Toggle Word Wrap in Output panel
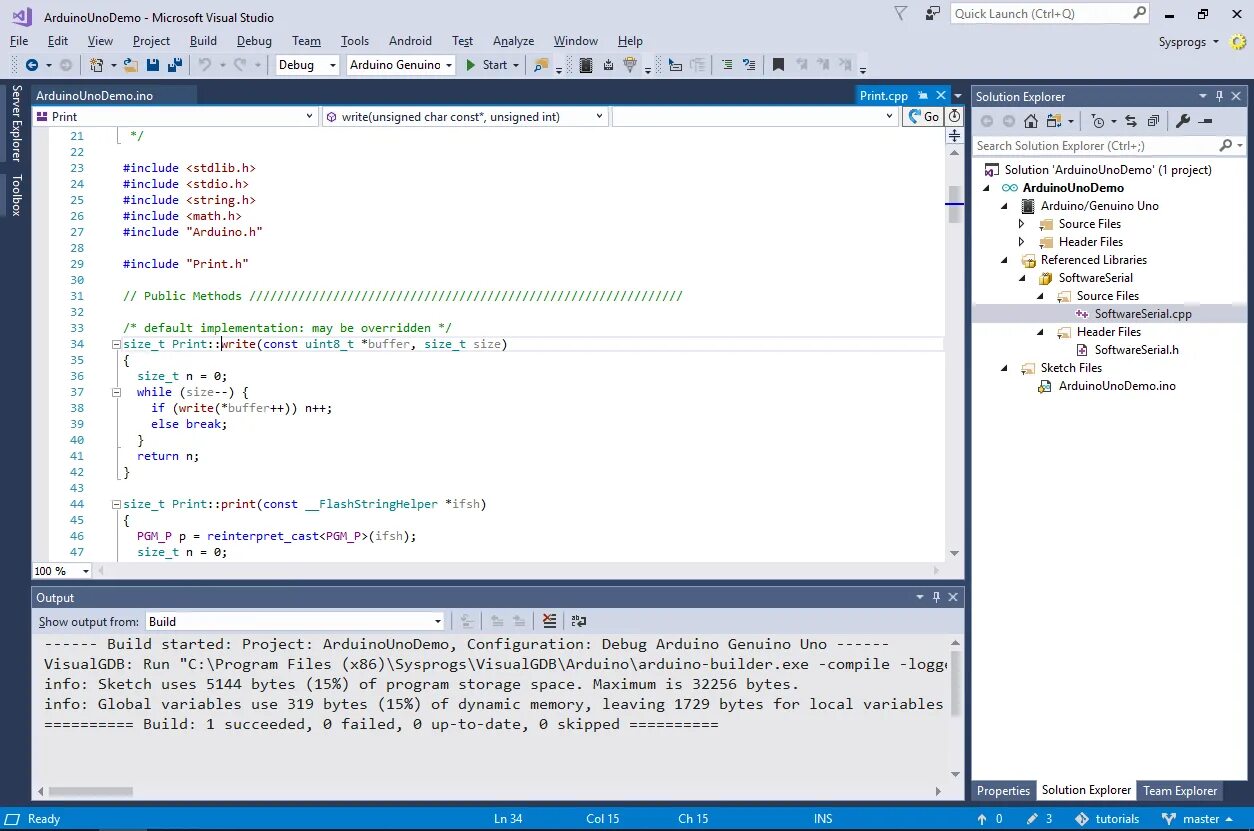1254x831 pixels. pyautogui.click(x=578, y=621)
